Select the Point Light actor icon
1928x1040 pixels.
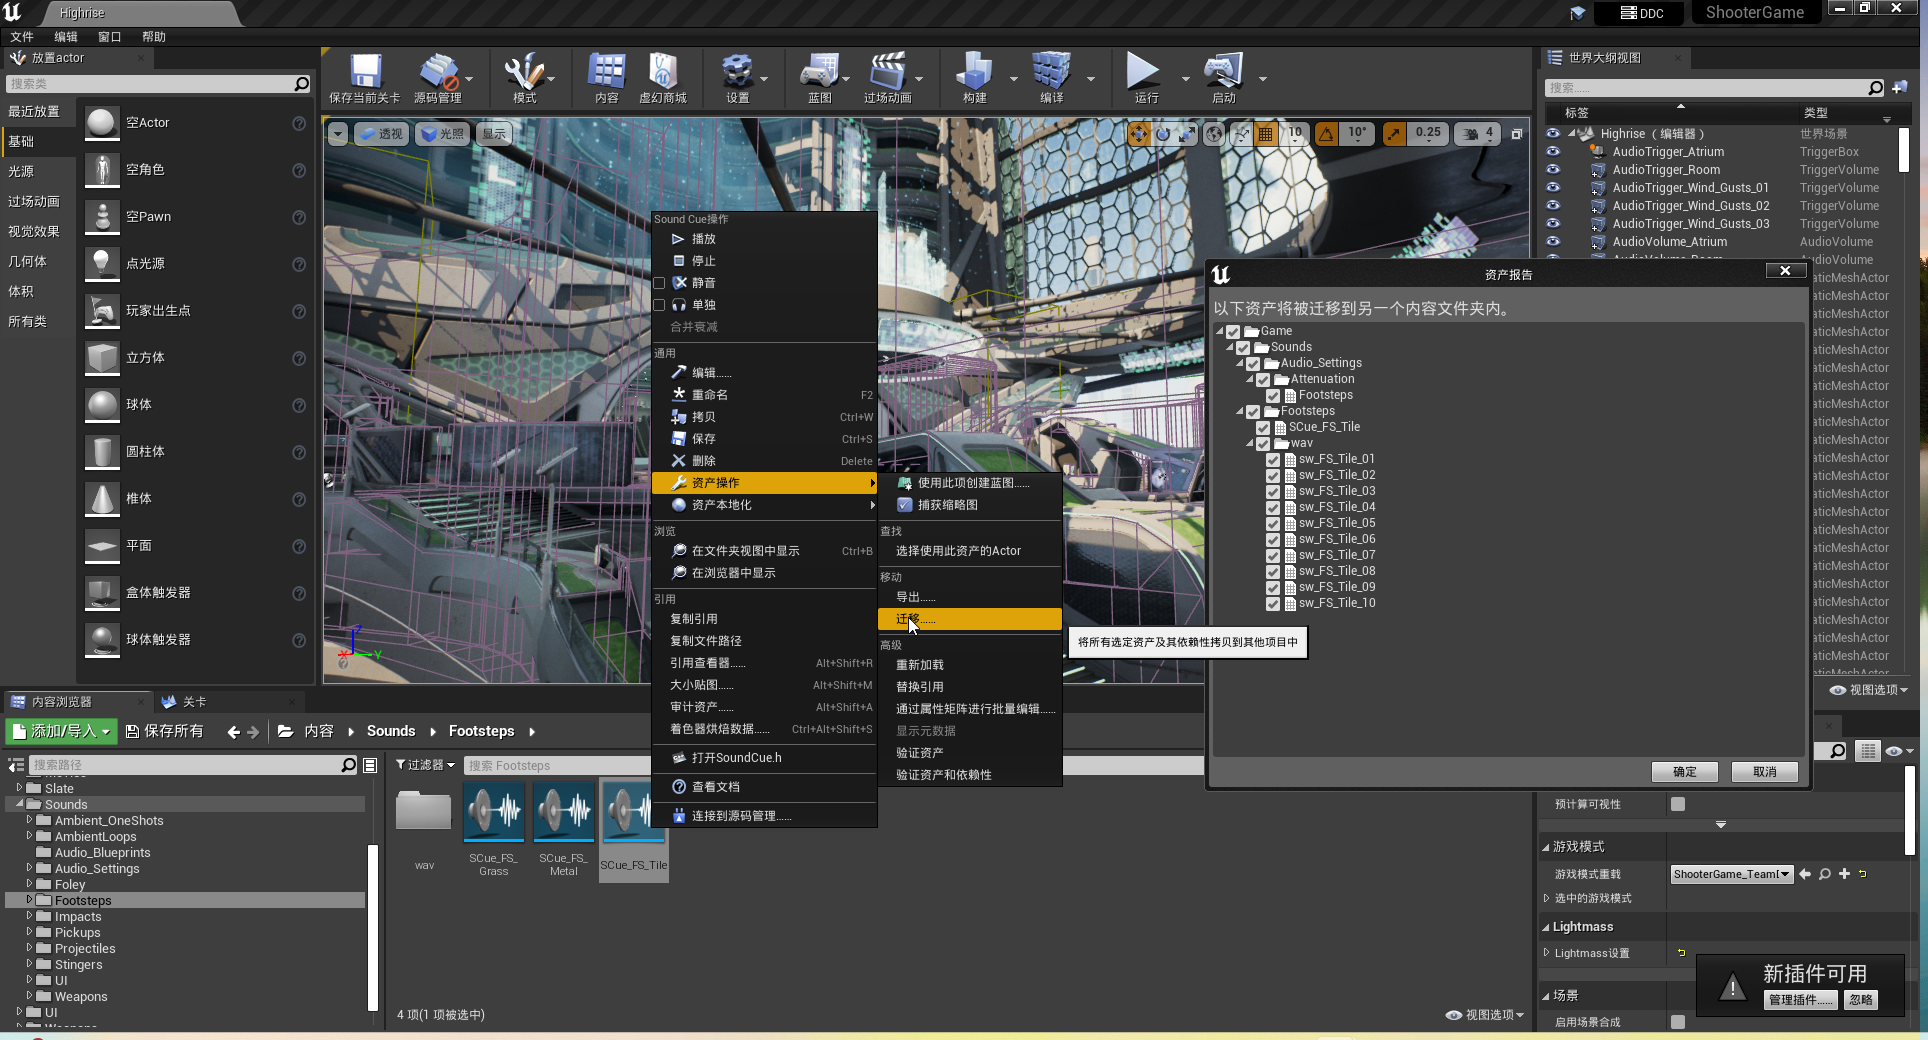tap(102, 264)
